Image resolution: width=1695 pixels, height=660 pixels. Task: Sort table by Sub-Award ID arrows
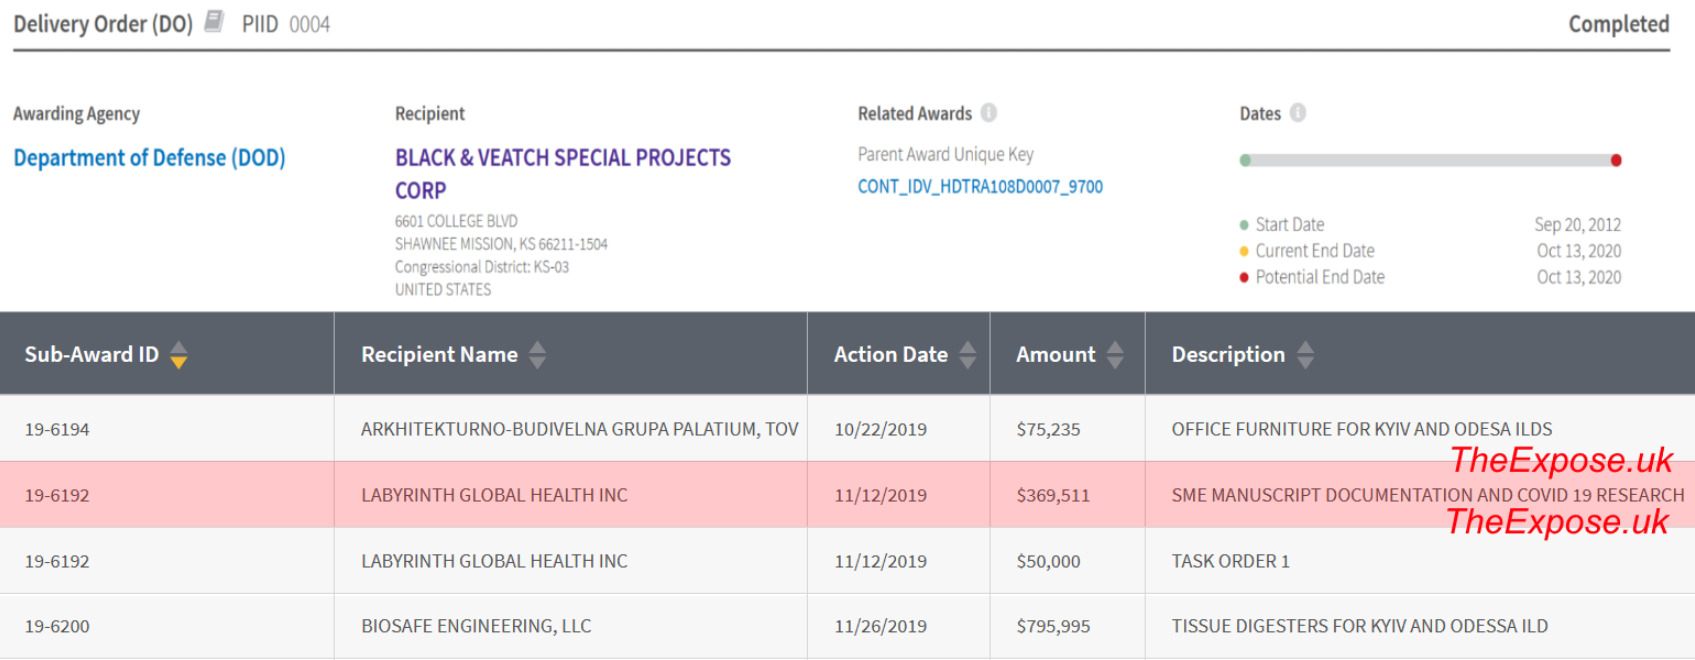(x=179, y=355)
